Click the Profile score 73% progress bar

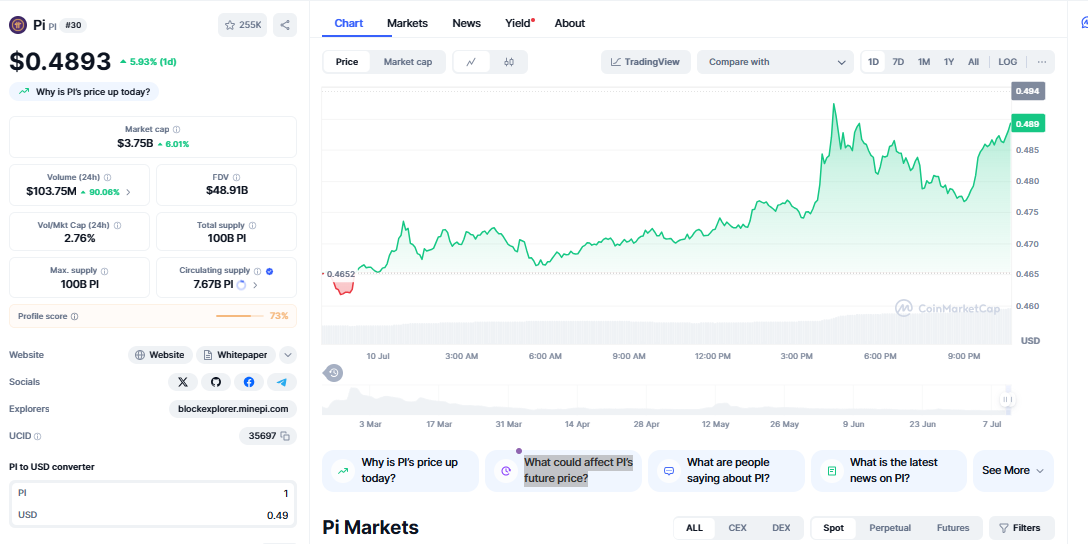[x=240, y=316]
